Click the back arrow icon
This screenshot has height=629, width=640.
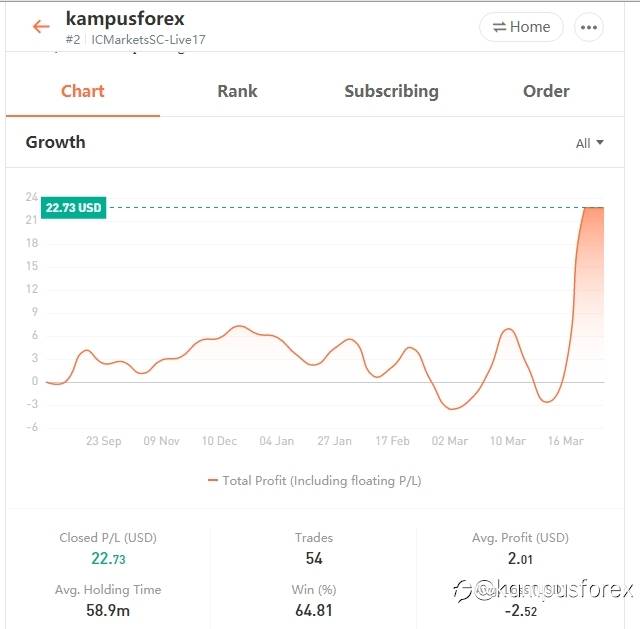(41, 27)
